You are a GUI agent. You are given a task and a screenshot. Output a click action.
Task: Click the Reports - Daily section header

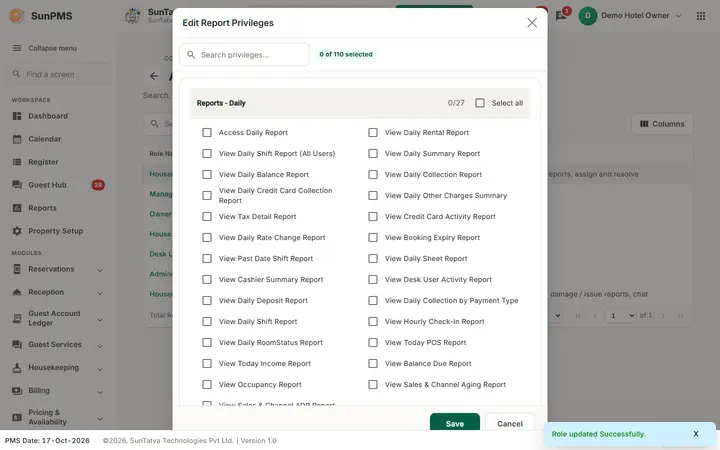[360, 103]
